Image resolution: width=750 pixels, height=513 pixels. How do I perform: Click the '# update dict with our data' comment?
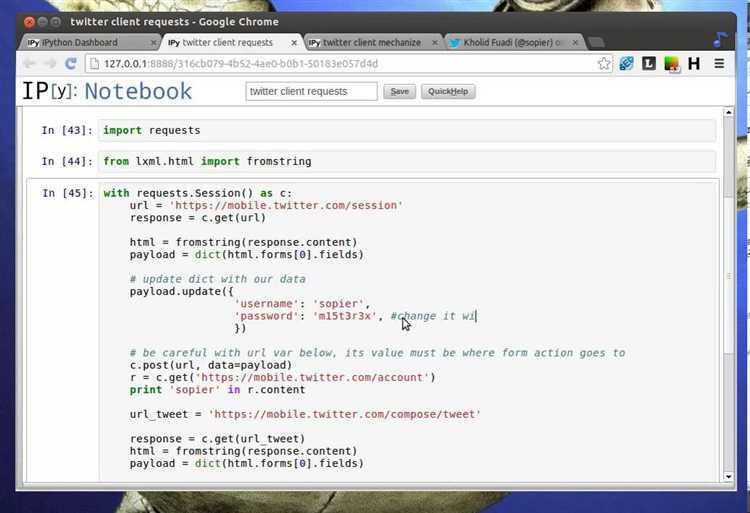pyautogui.click(x=218, y=279)
